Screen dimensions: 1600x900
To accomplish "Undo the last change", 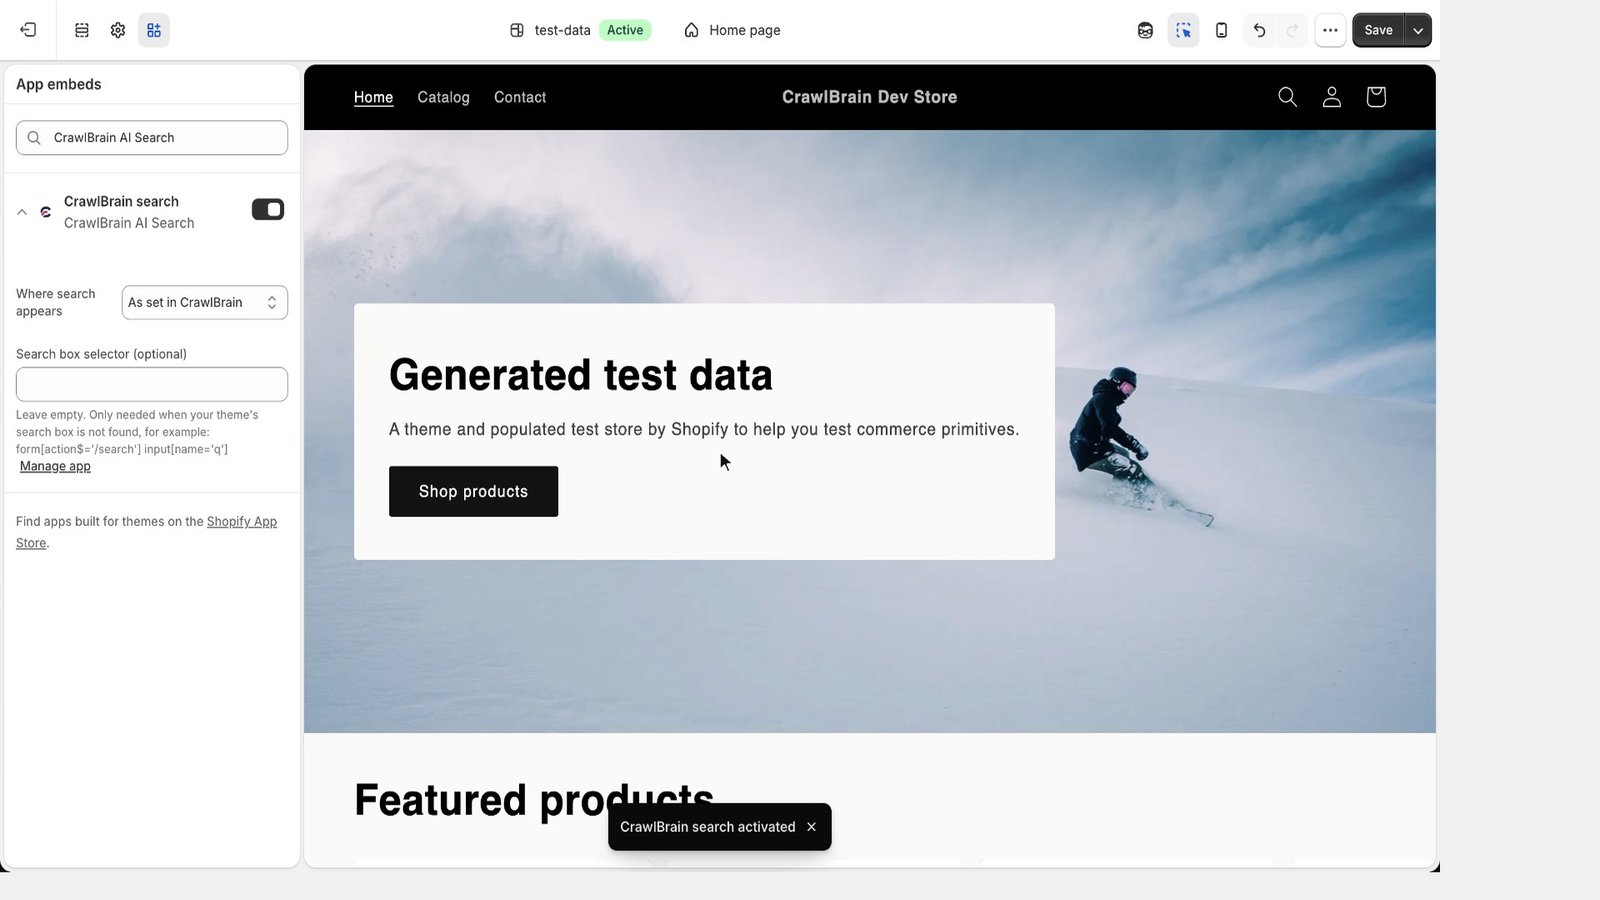I will pos(1259,30).
